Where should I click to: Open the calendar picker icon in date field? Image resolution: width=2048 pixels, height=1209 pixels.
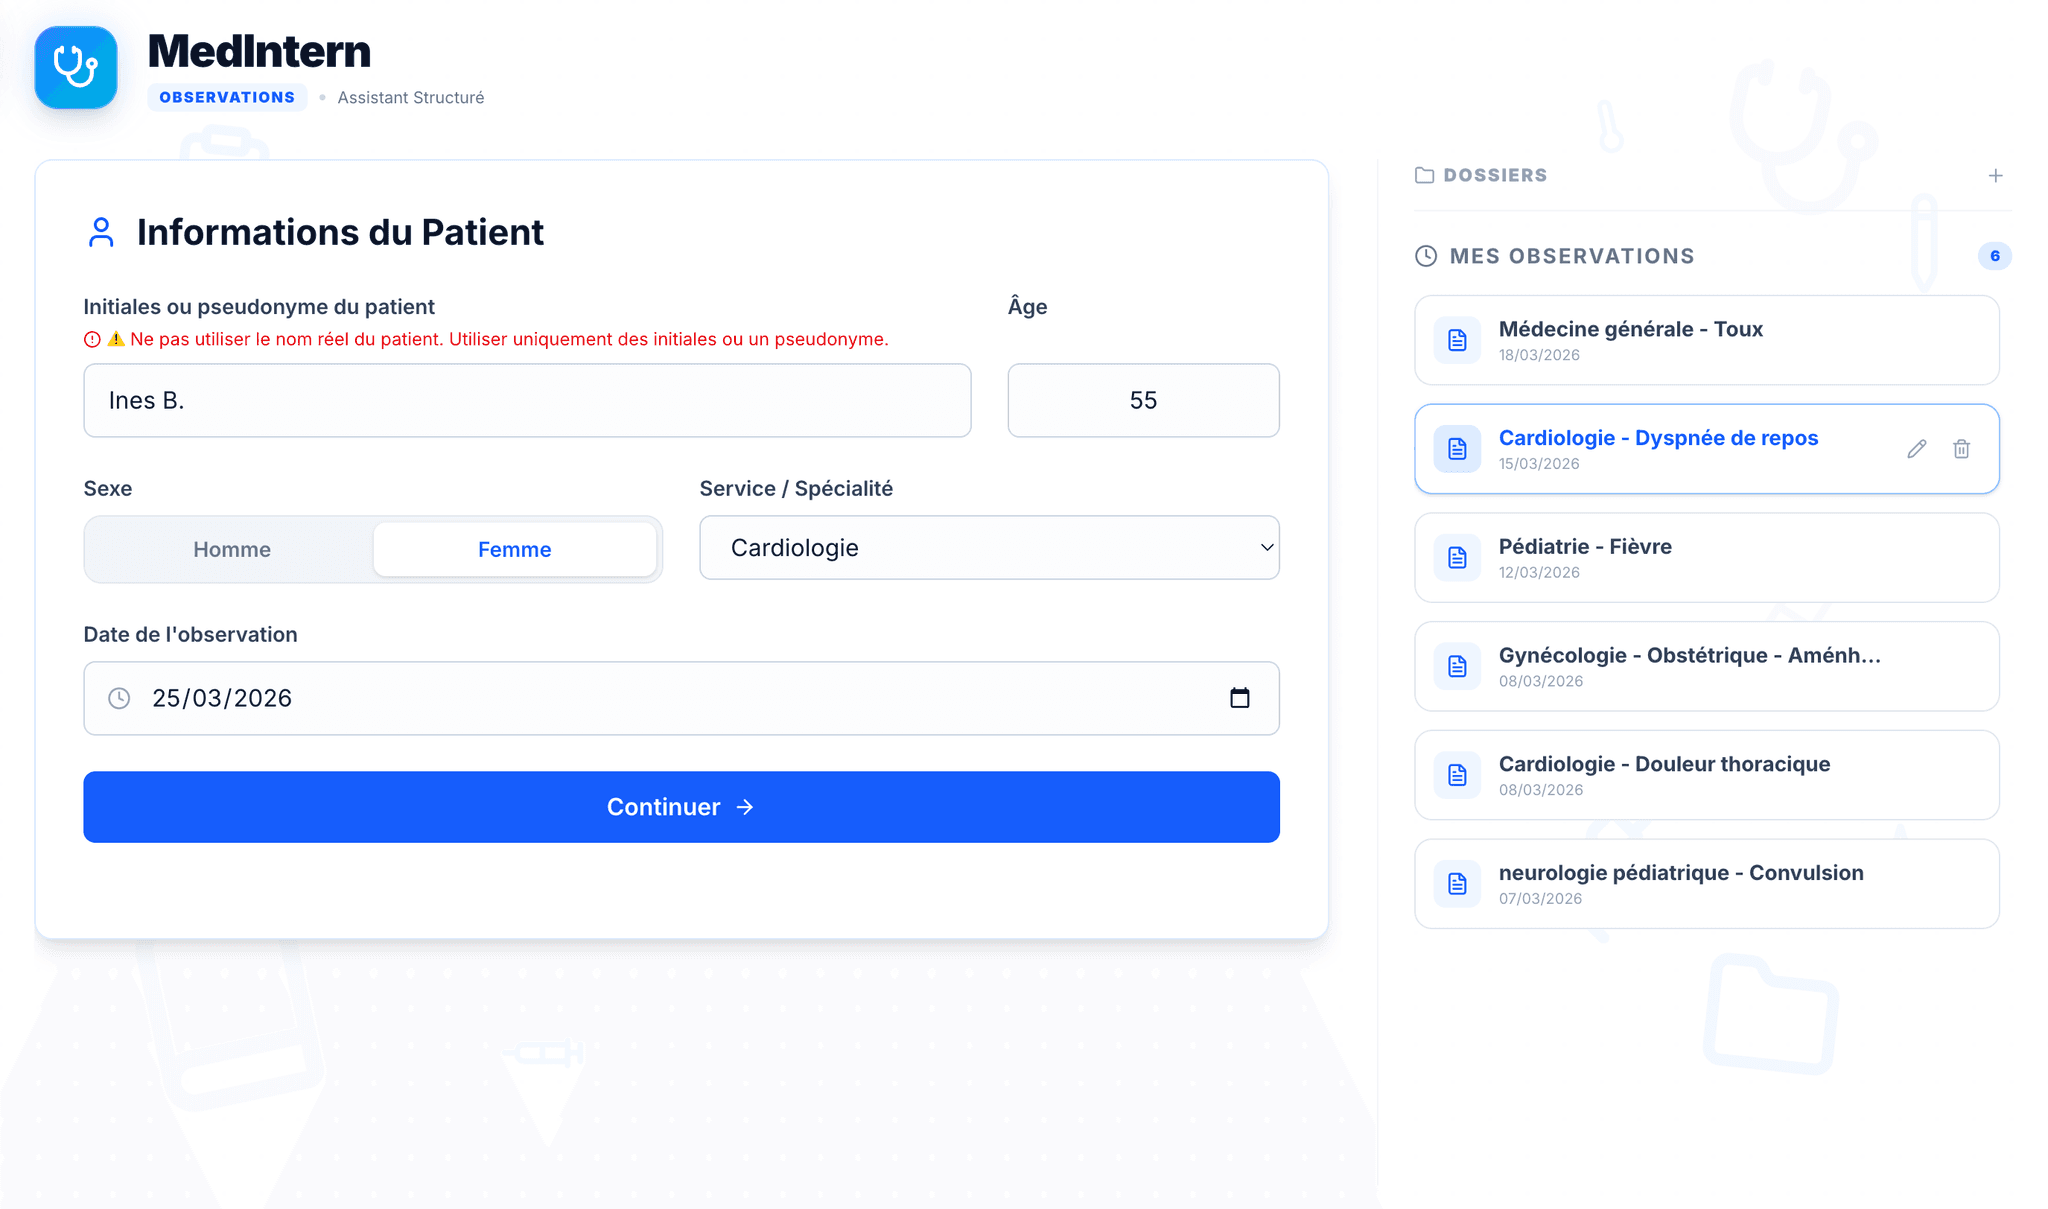click(x=1239, y=698)
